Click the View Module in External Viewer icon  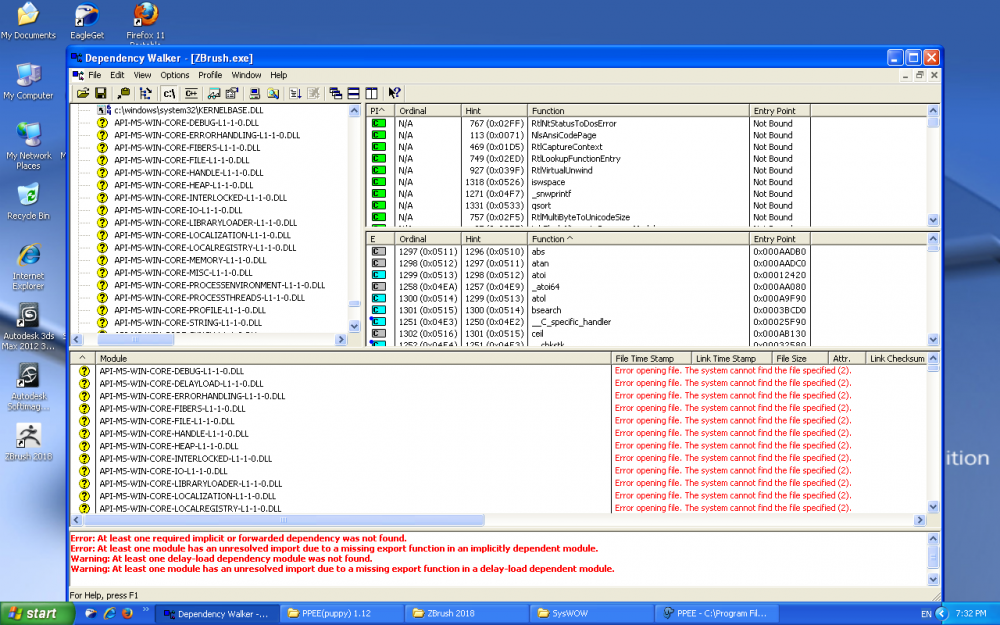click(x=215, y=93)
